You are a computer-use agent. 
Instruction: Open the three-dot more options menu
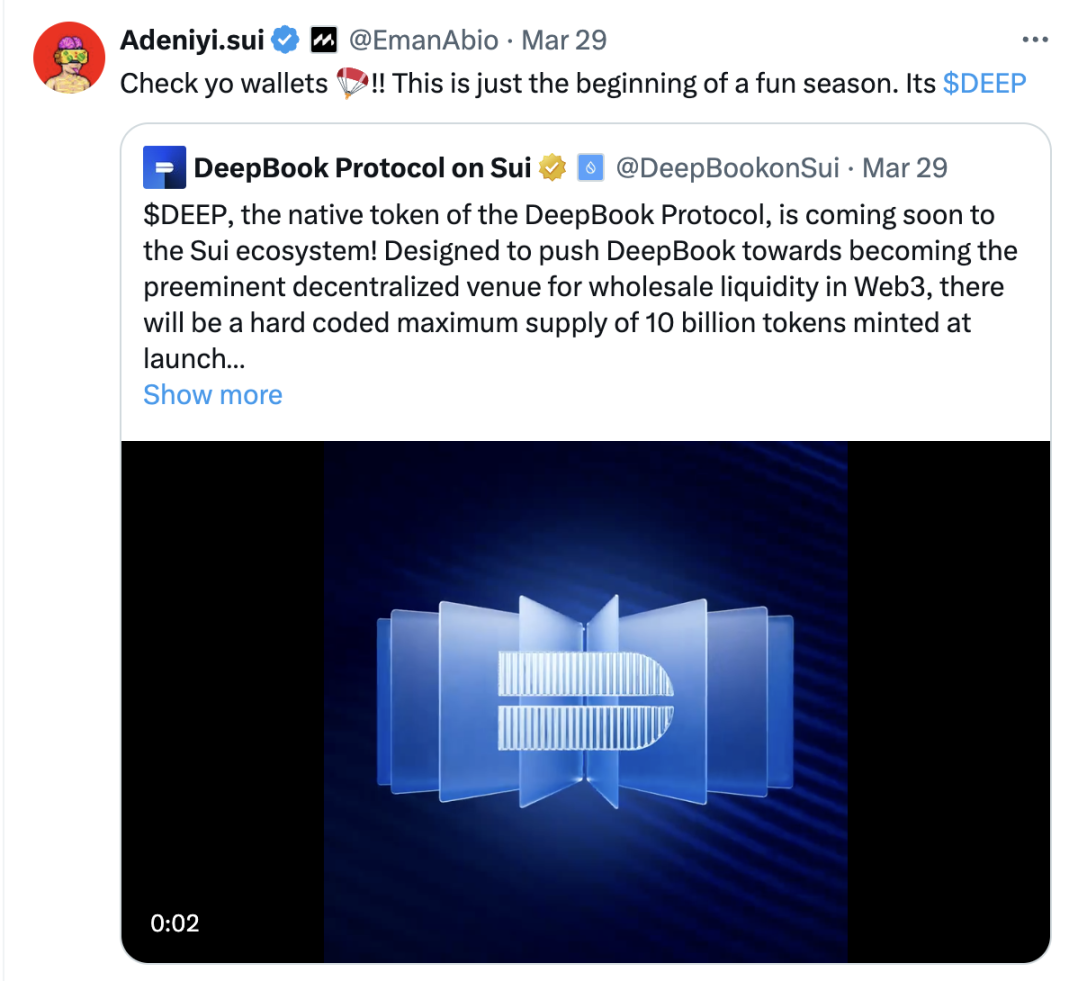[1034, 41]
